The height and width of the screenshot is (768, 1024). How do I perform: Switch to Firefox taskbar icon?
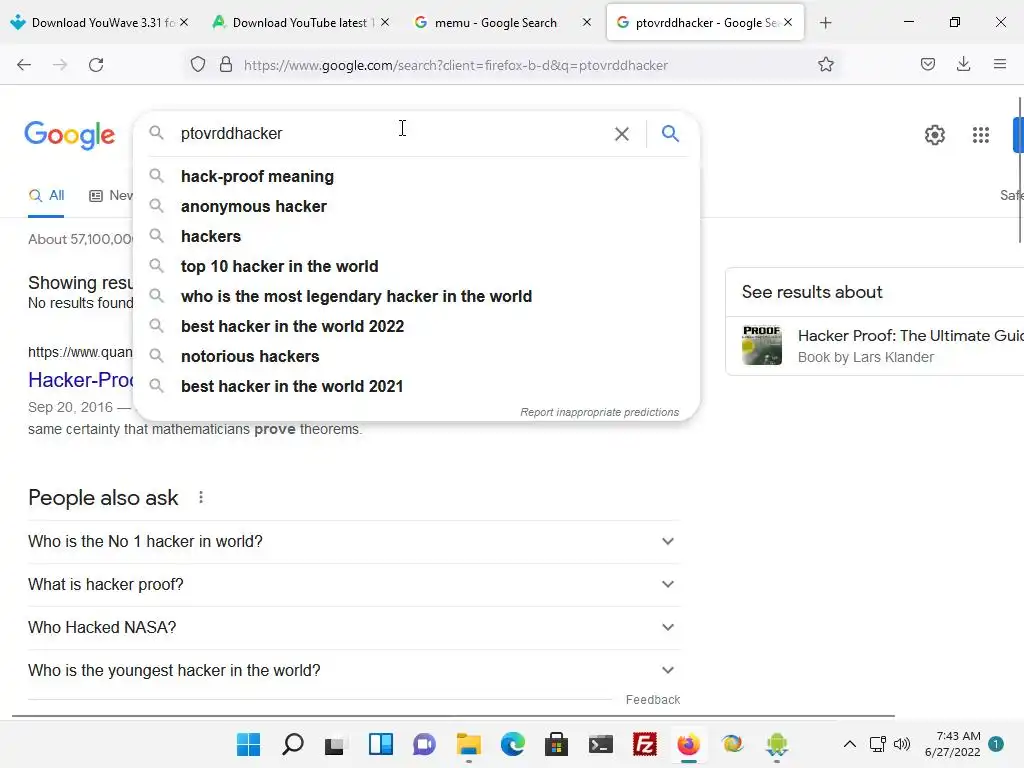click(x=688, y=744)
